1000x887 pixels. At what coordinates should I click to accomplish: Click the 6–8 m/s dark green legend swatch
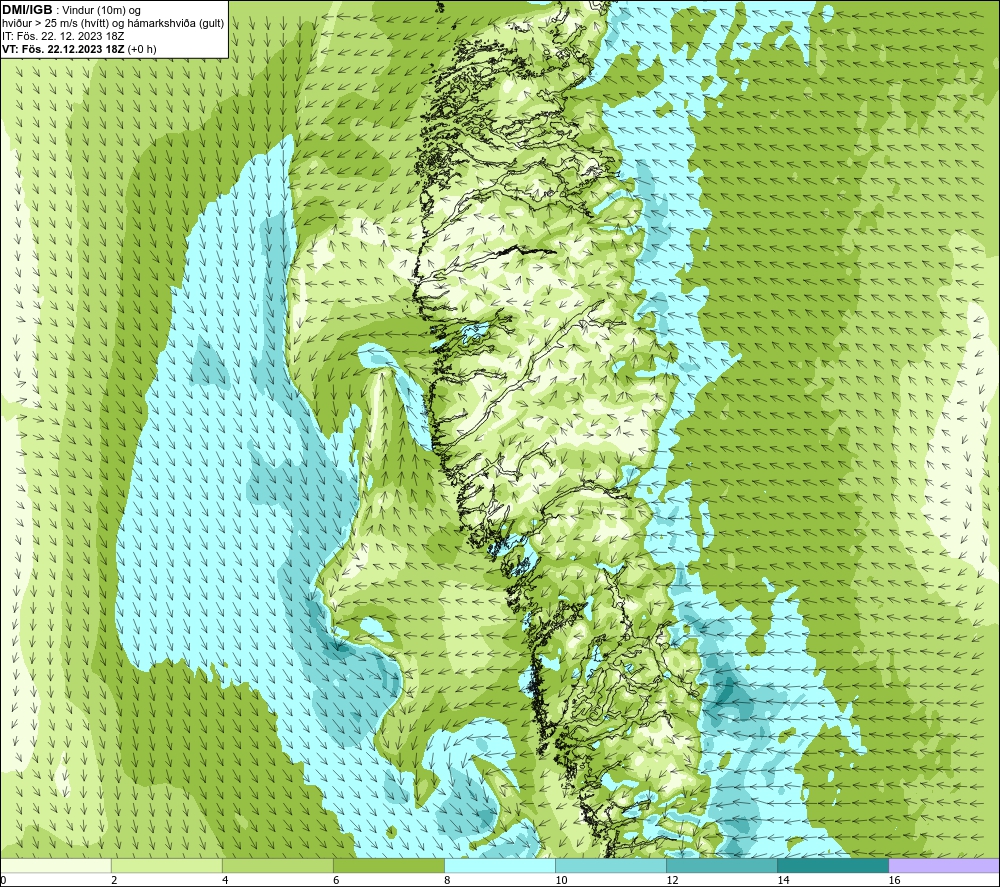click(x=388, y=866)
